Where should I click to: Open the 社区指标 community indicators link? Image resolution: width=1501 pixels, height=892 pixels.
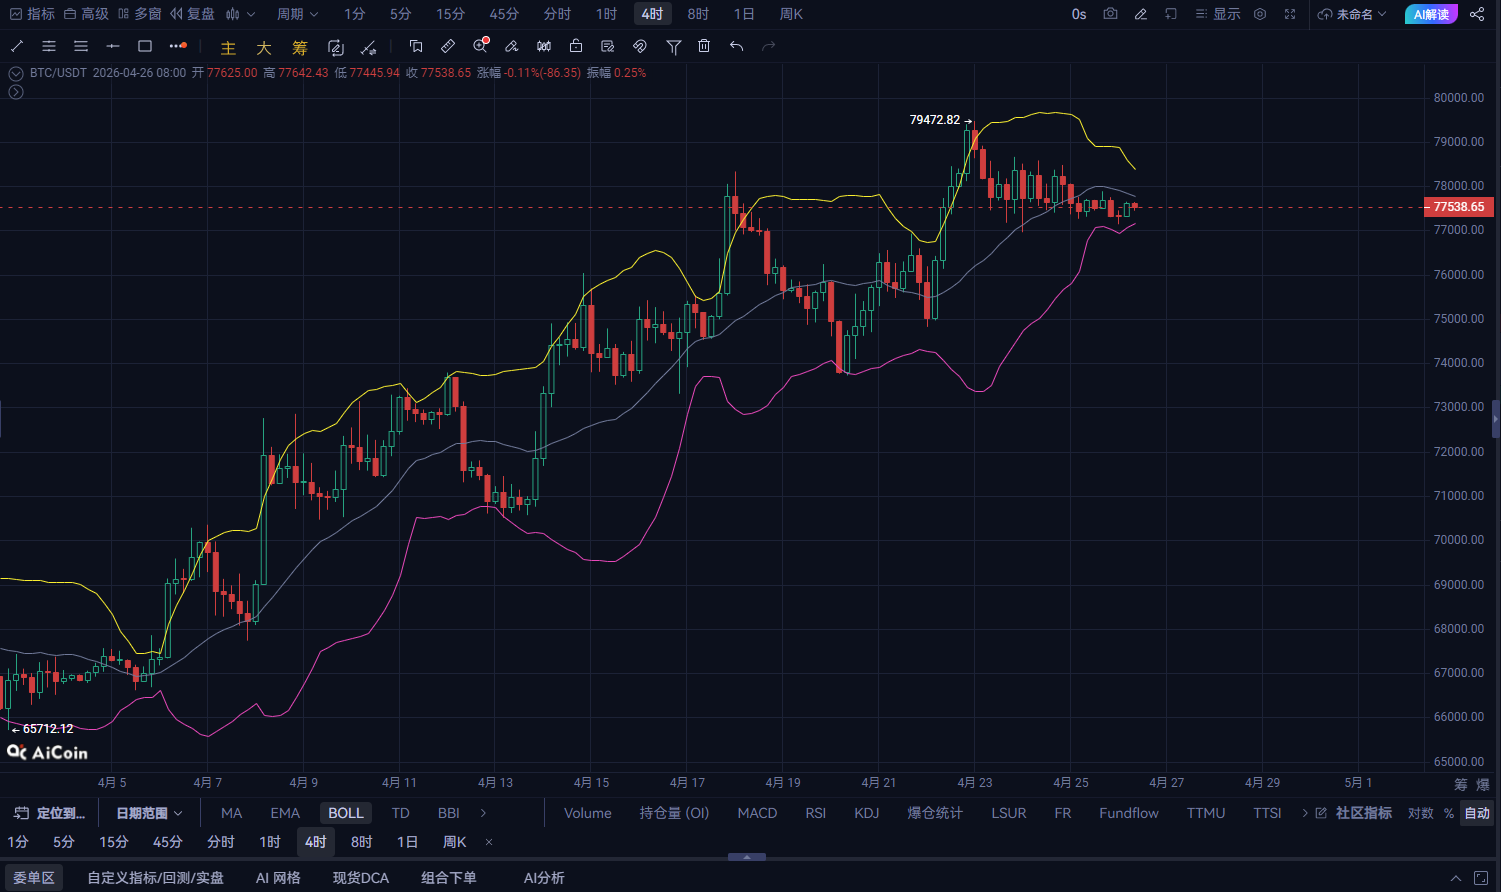point(1354,813)
